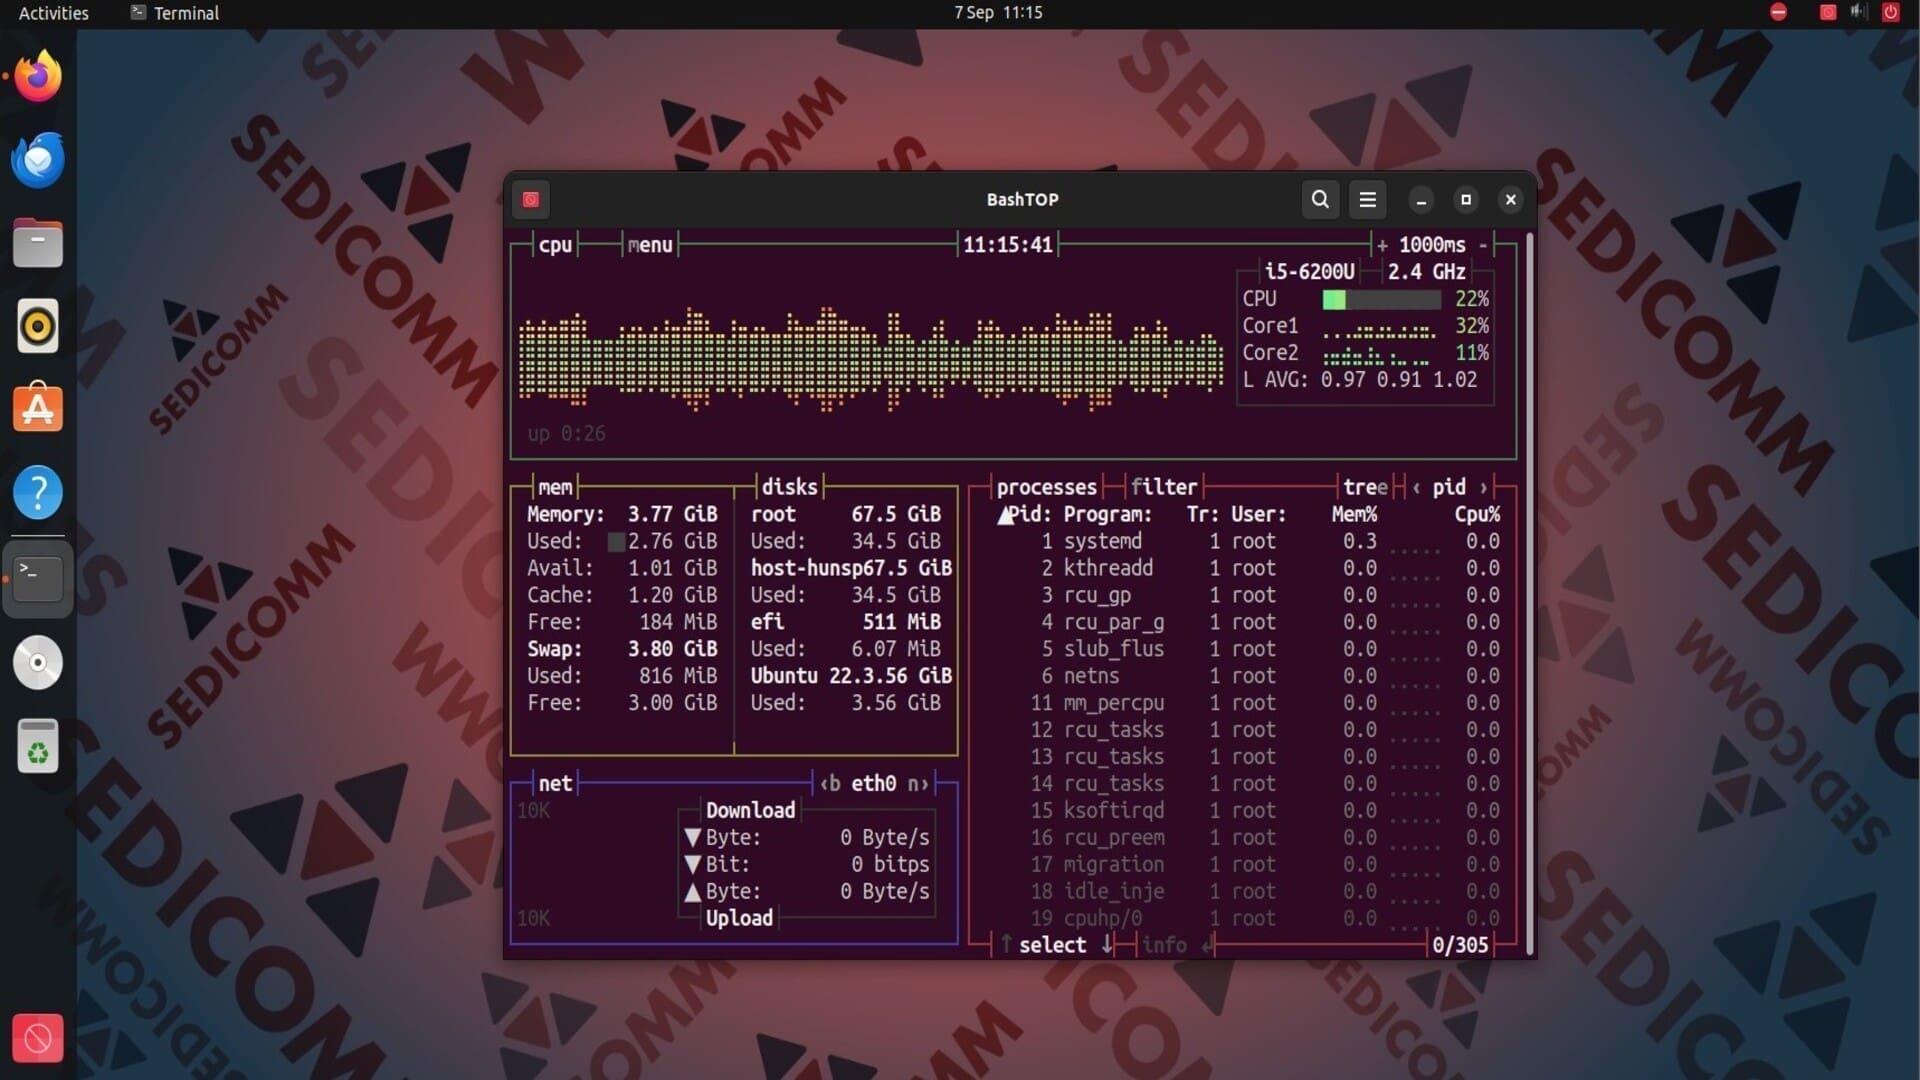Screen dimensions: 1920x1080
Task: Open Ubuntu Software store in the dock
Action: (x=38, y=409)
